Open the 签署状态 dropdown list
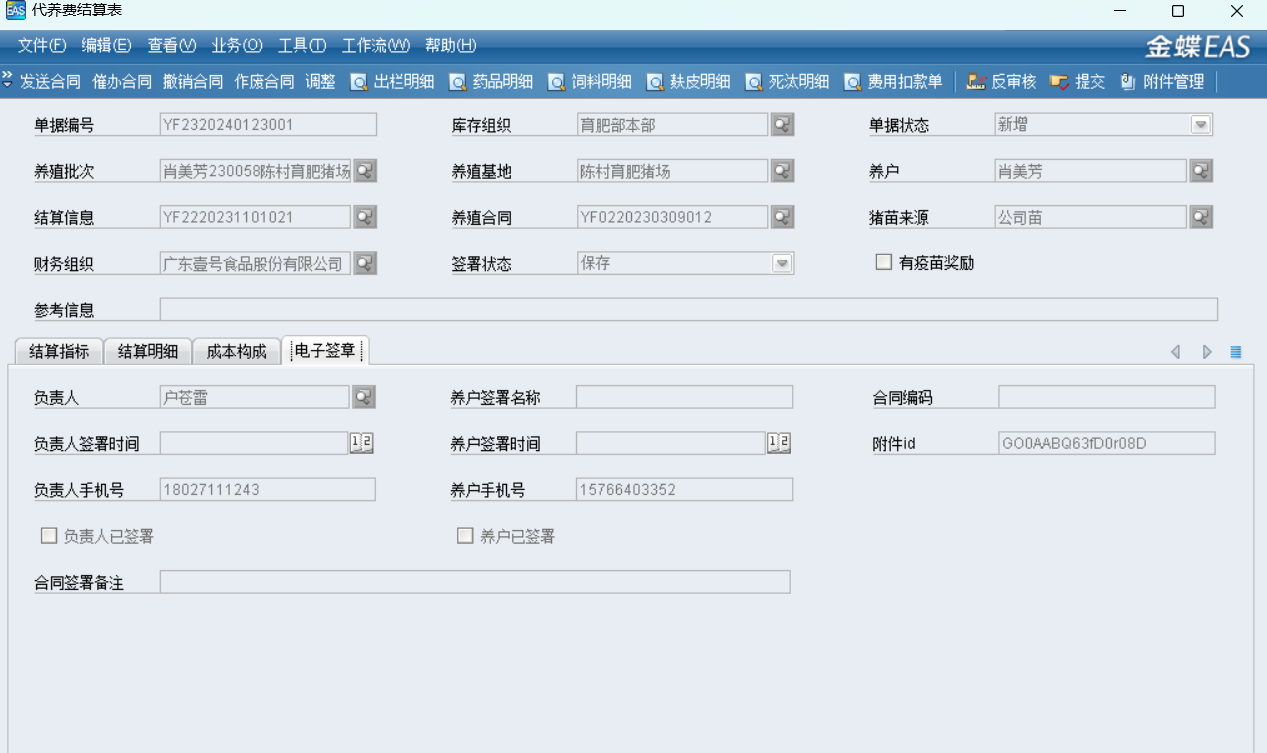This screenshot has width=1267, height=753. point(783,264)
